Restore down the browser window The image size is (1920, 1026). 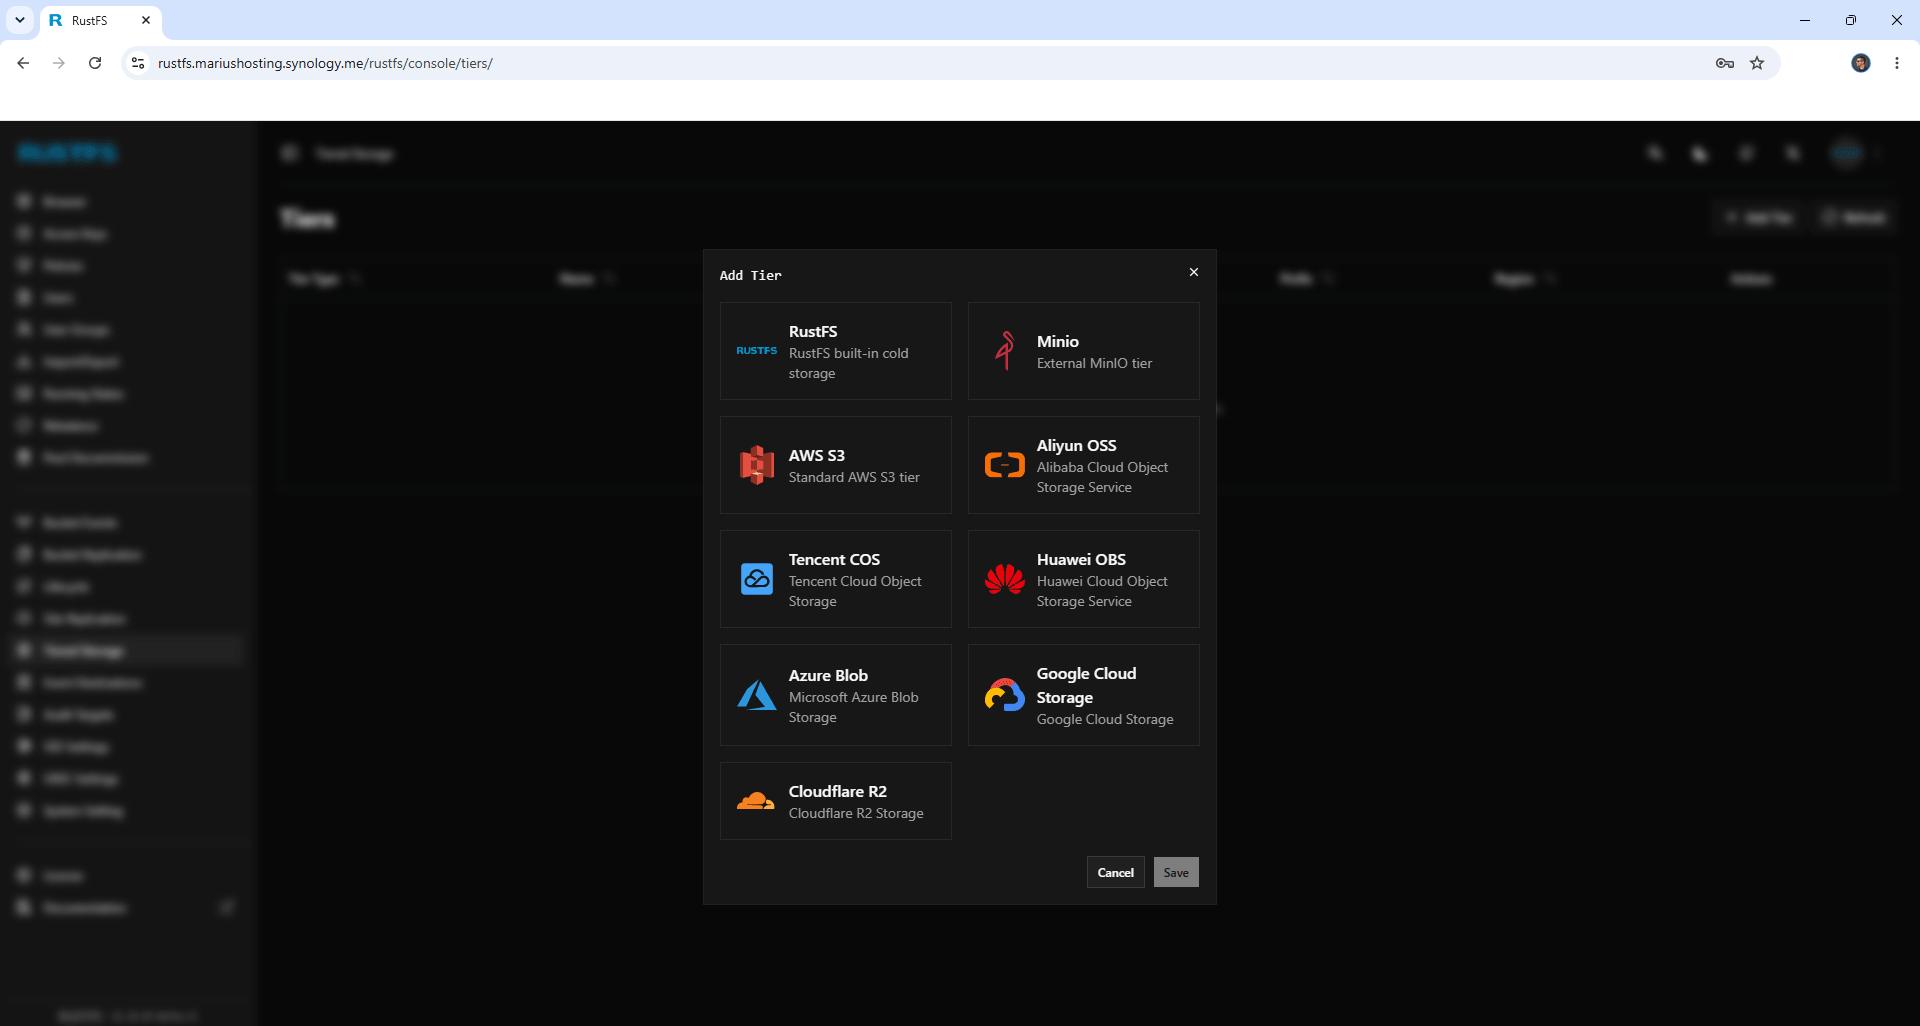coord(1851,20)
